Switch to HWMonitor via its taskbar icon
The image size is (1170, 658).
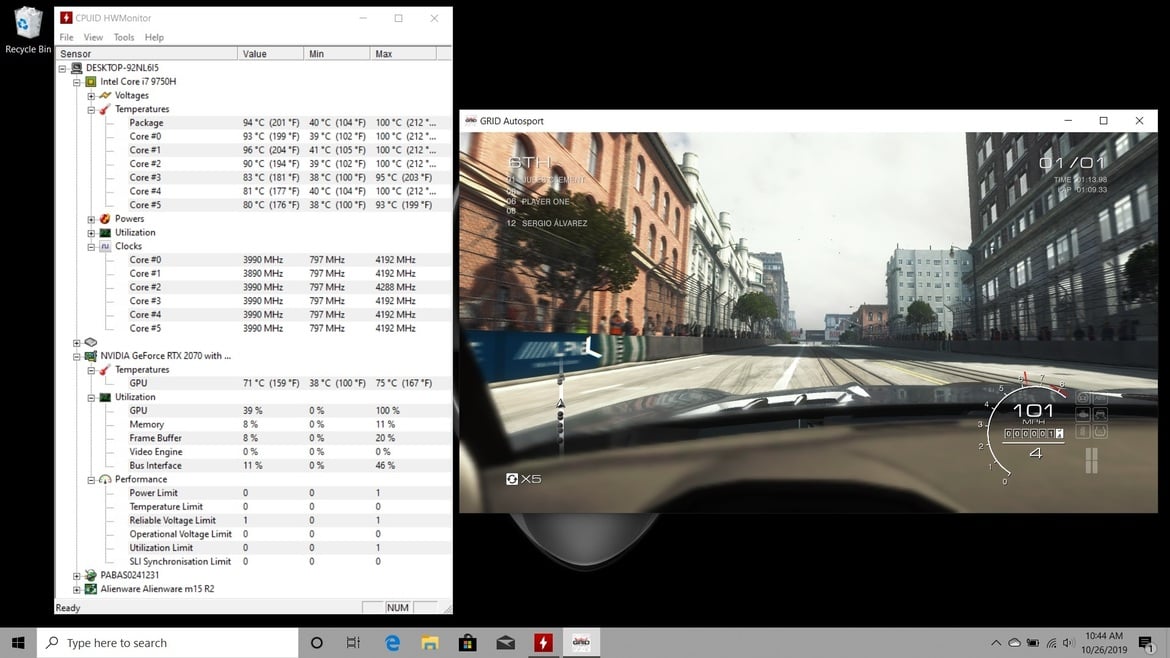tap(543, 642)
